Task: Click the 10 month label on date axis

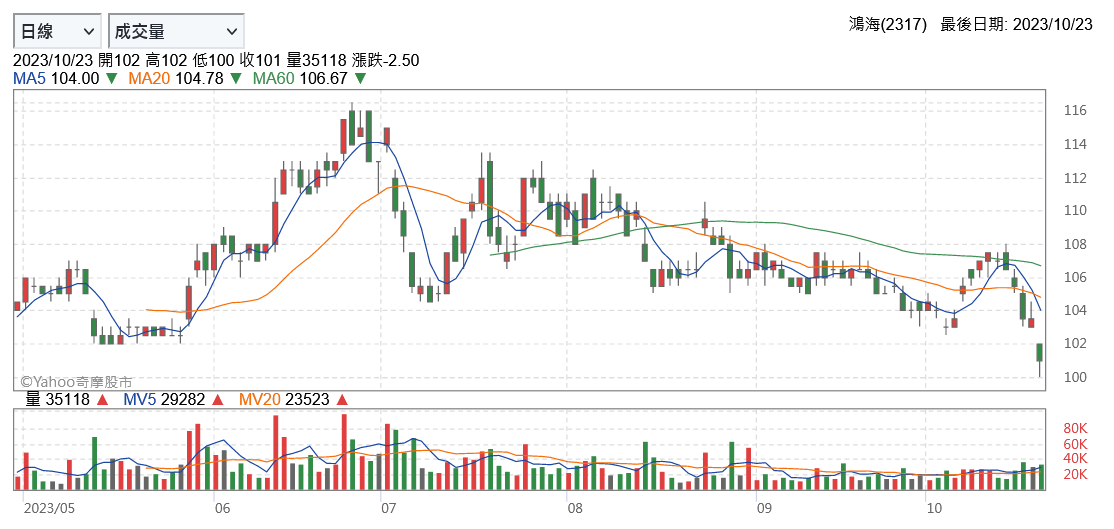Action: tap(934, 509)
